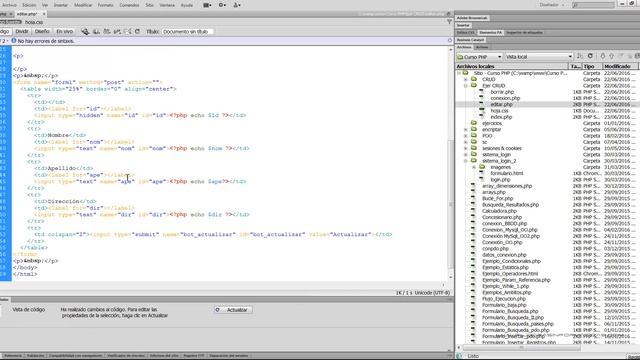640x360 pixels.
Task: Select Calculadora.php in file list
Action: 499,211
